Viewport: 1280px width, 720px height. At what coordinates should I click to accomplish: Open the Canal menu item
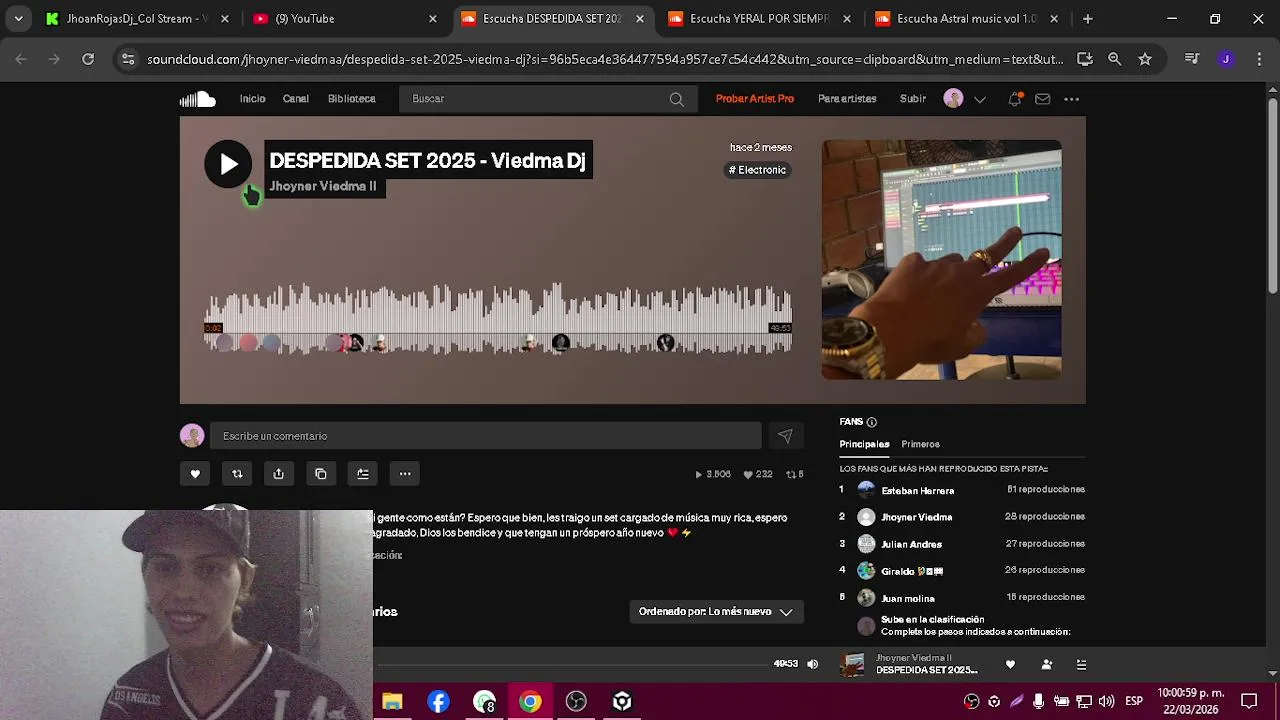295,99
